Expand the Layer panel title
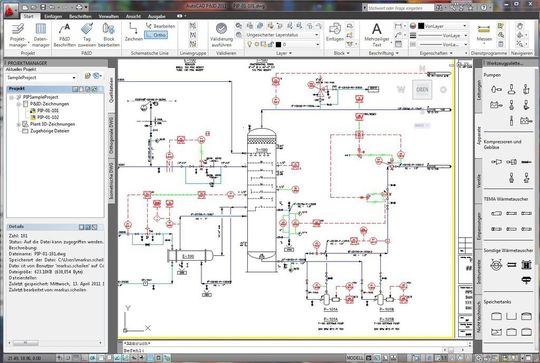The width and height of the screenshot is (540, 363). 283,53
